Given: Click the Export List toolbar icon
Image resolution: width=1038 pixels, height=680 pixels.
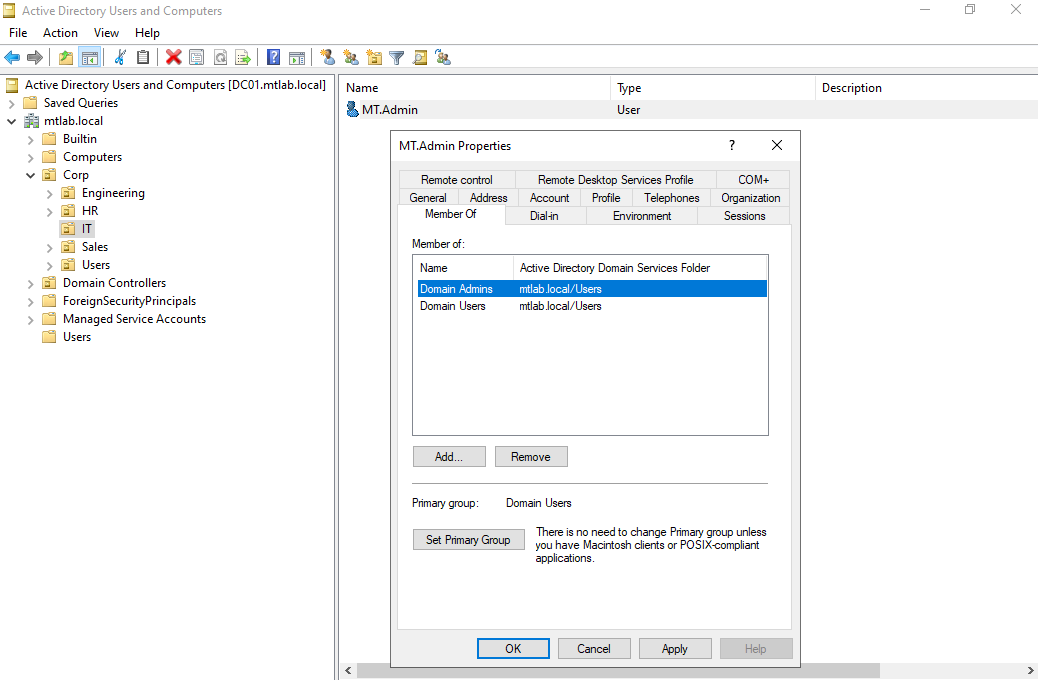Looking at the screenshot, I should (x=243, y=58).
